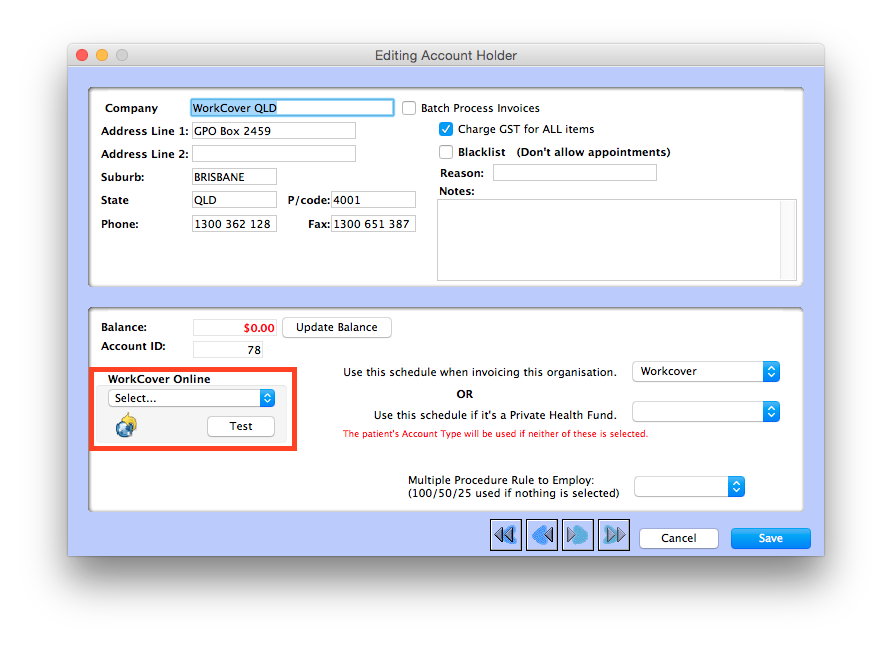The image size is (892, 648).
Task: Change the Workcover invoicing schedule dropdown
Action: coord(705,371)
